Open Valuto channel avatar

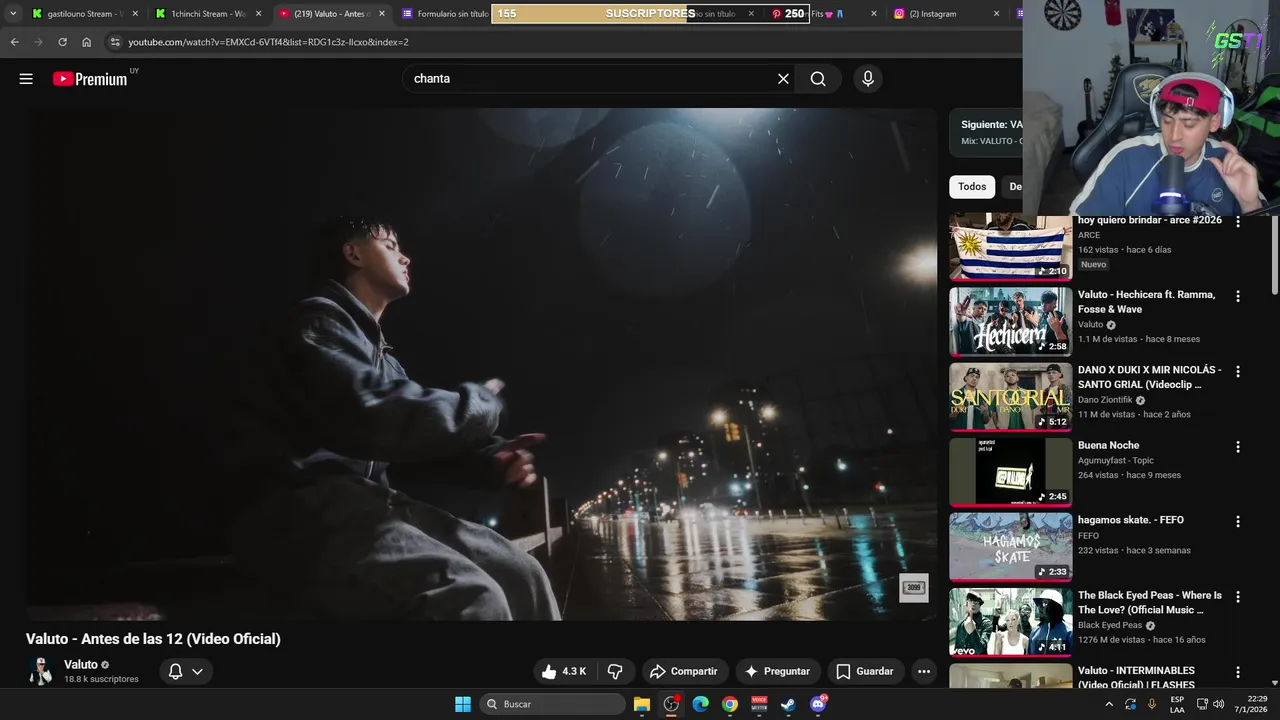point(40,671)
